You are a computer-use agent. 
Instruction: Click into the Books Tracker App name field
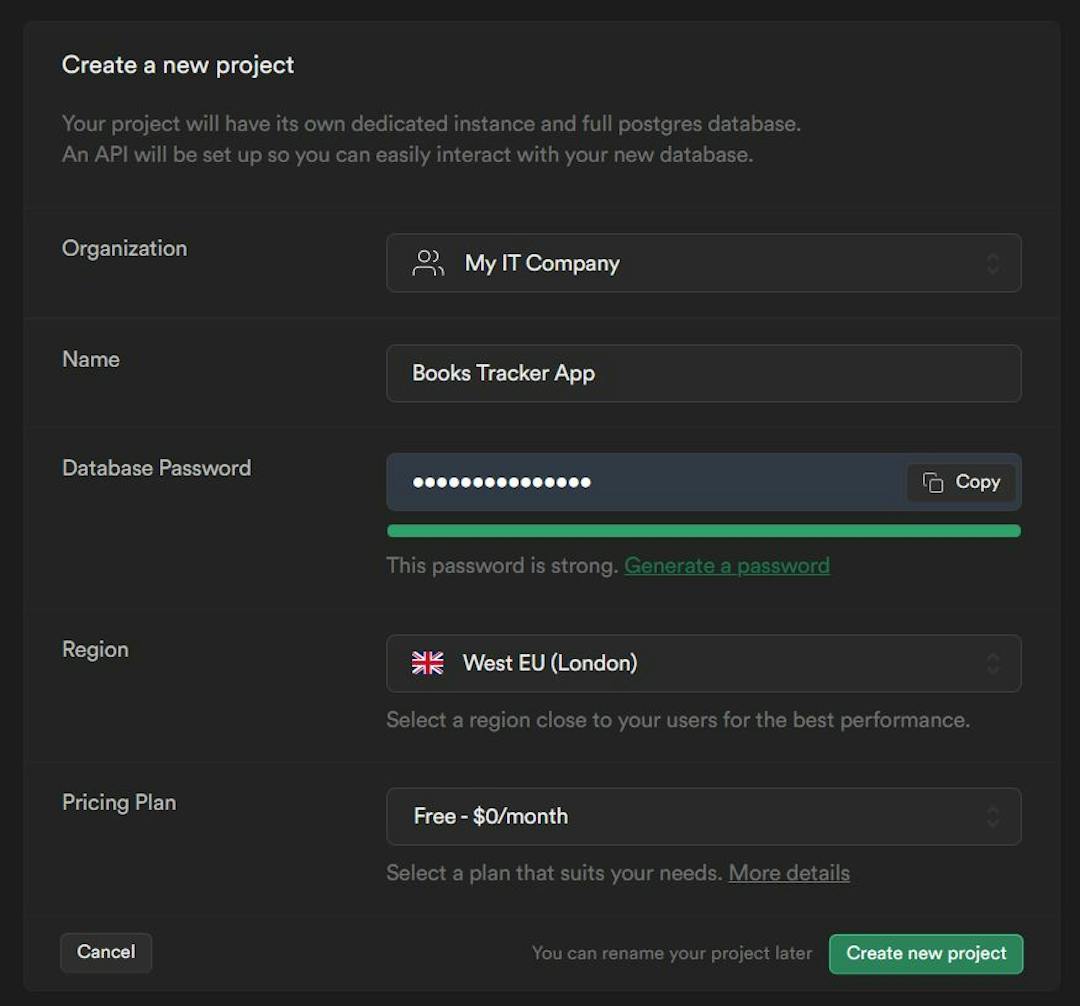(703, 373)
